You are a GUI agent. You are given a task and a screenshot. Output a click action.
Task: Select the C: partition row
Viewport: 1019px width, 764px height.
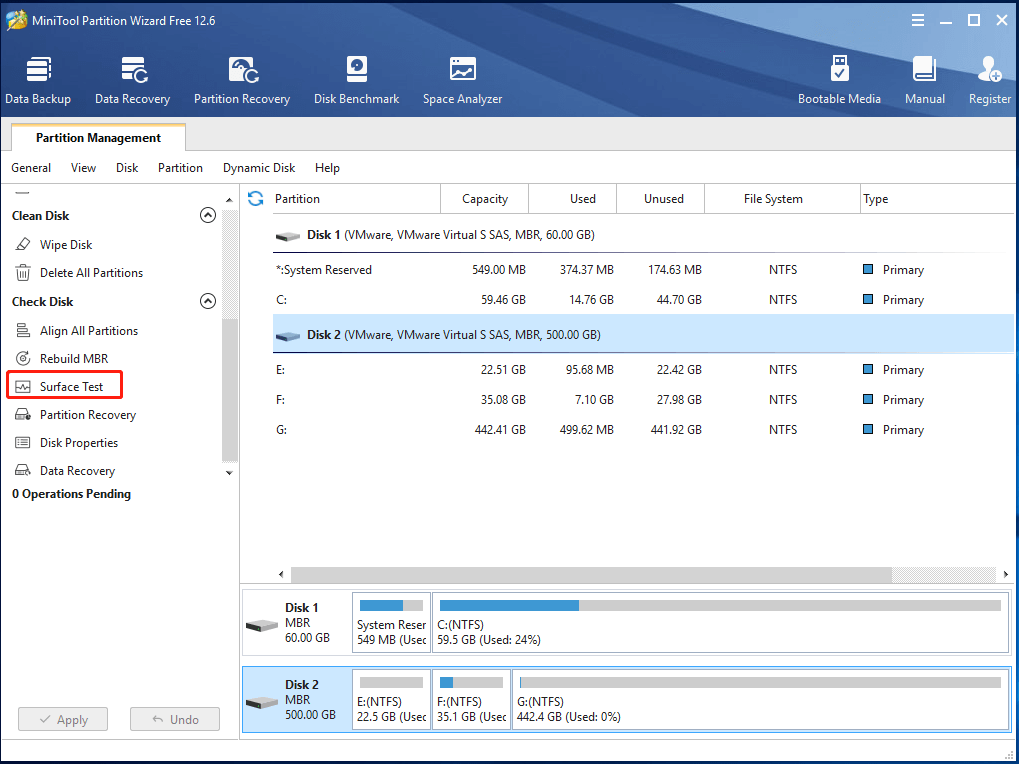point(643,299)
